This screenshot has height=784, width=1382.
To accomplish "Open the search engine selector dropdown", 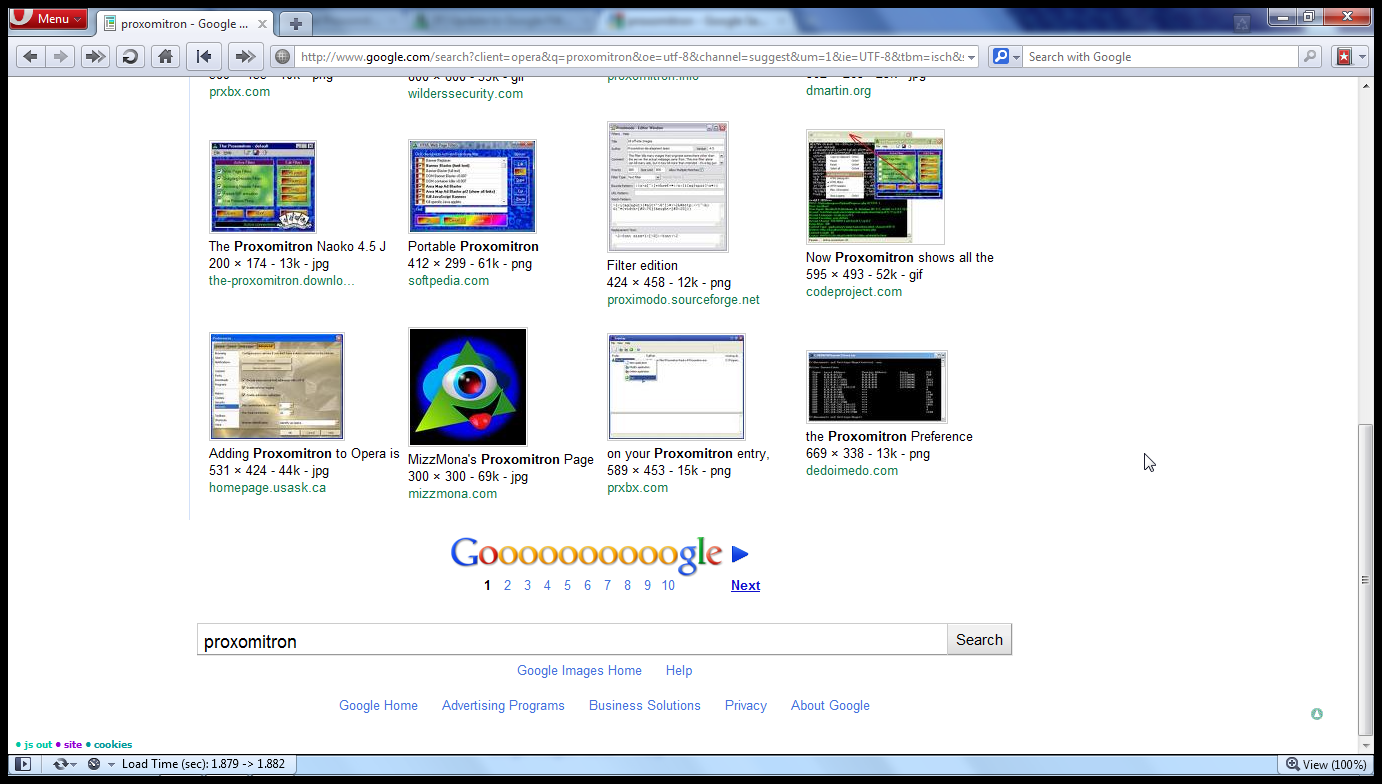I will point(1004,57).
